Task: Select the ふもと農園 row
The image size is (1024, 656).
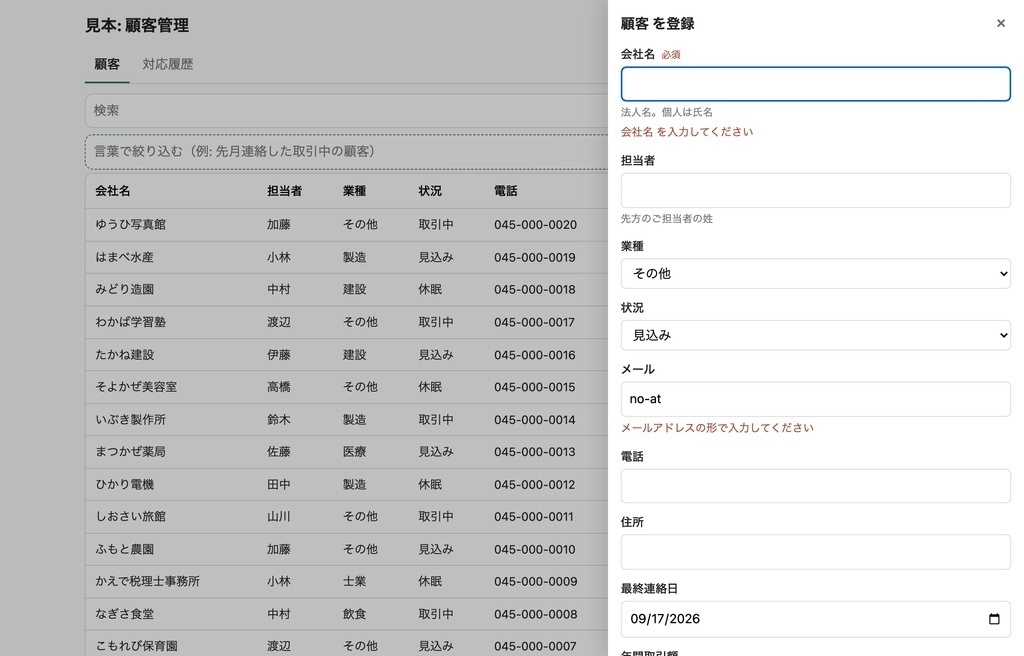Action: point(346,549)
